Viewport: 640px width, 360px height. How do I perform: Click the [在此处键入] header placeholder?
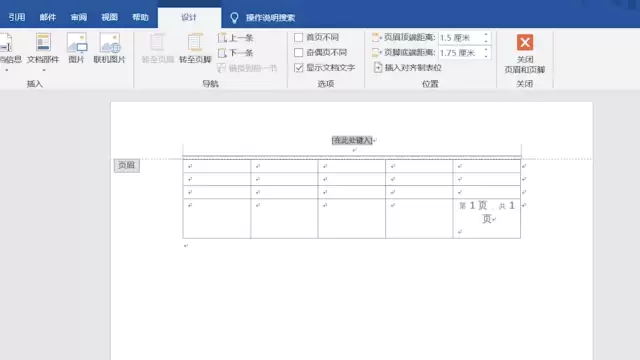[352, 140]
